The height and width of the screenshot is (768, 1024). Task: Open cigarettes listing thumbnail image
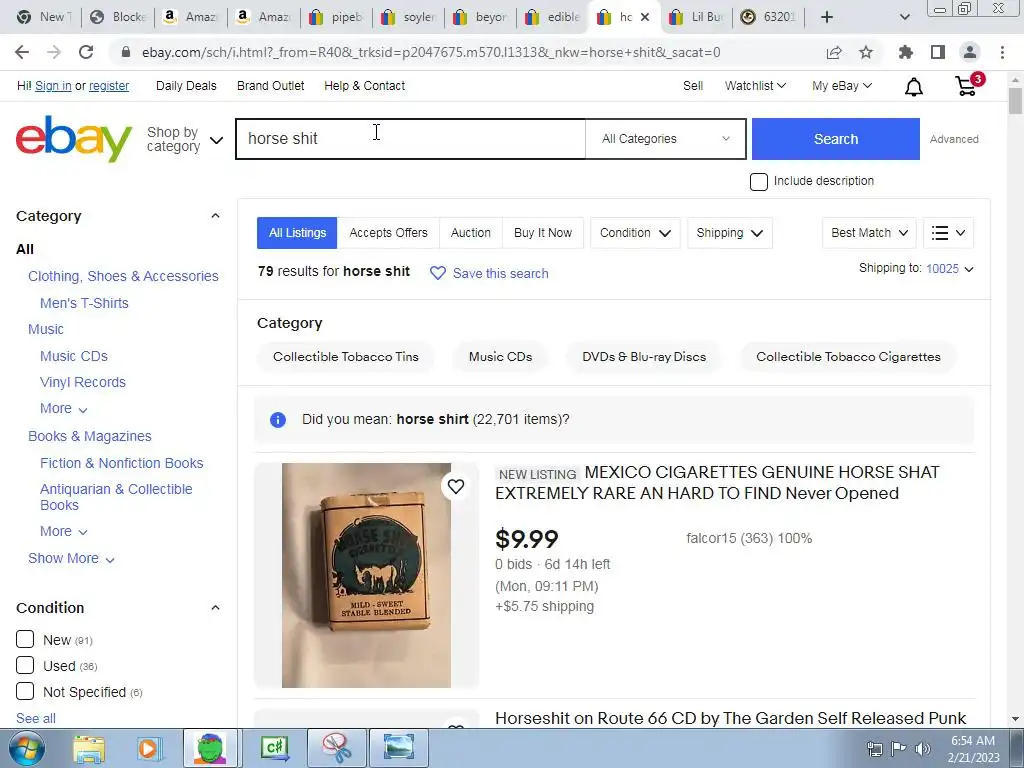pos(366,575)
